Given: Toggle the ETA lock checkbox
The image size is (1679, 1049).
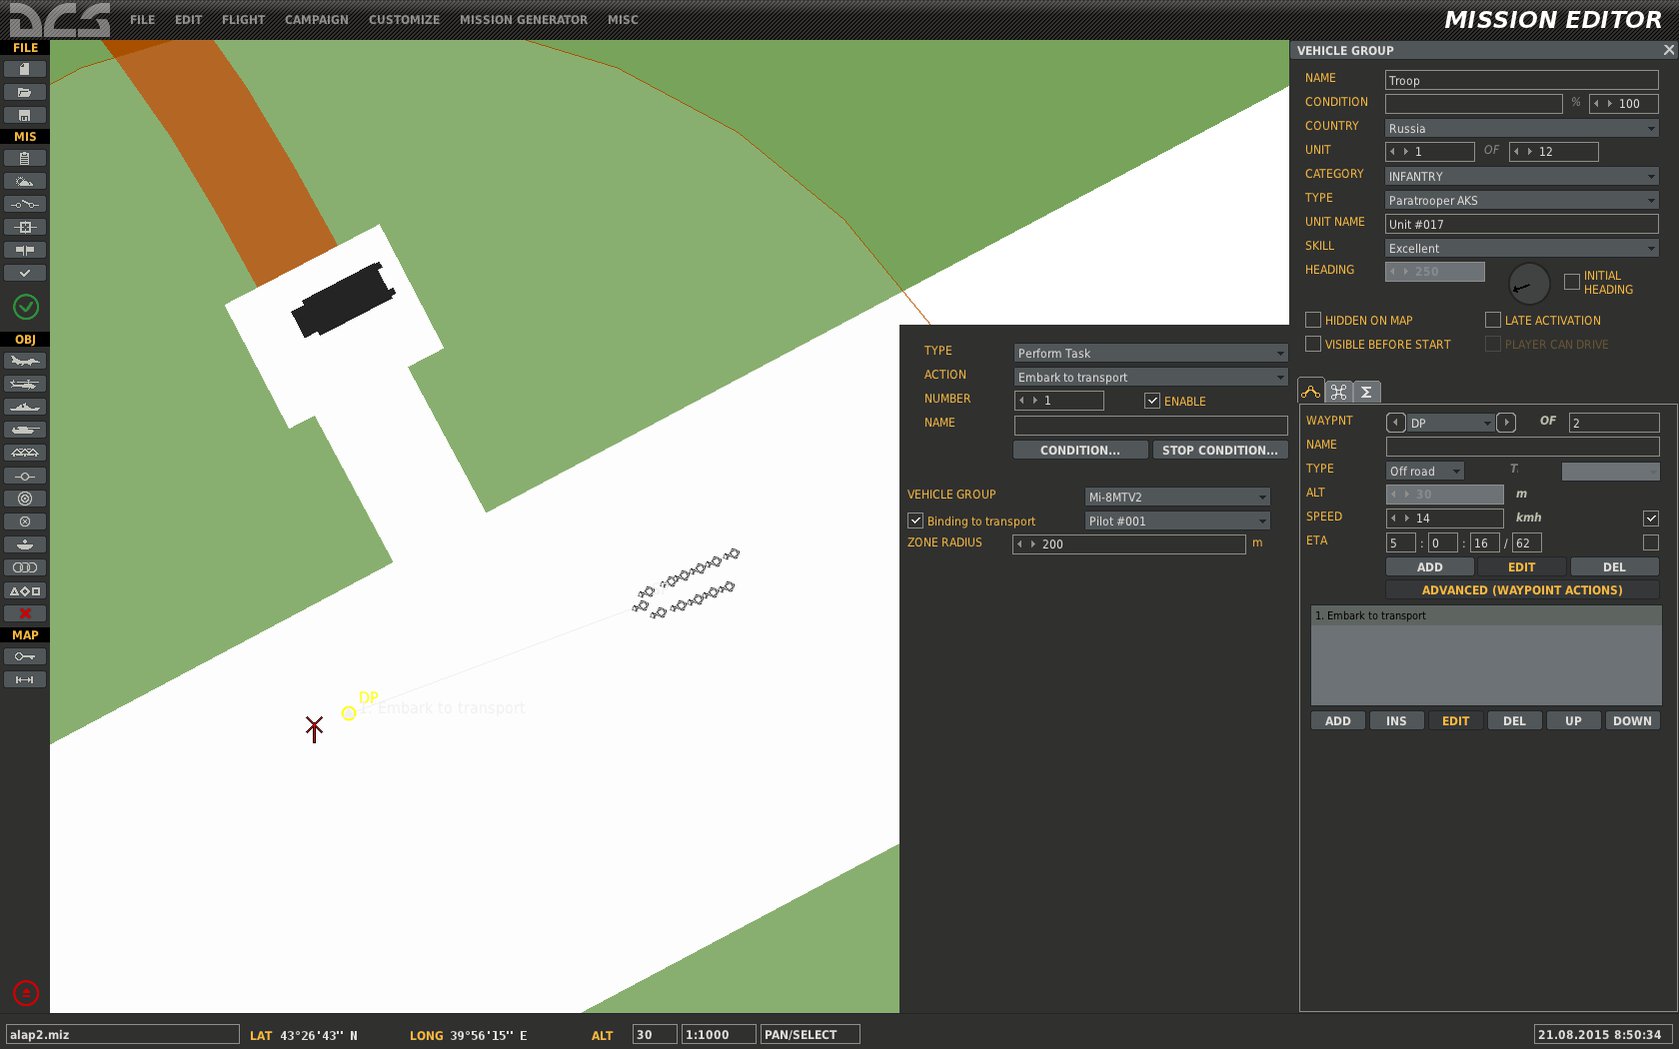Looking at the screenshot, I should click(x=1651, y=542).
